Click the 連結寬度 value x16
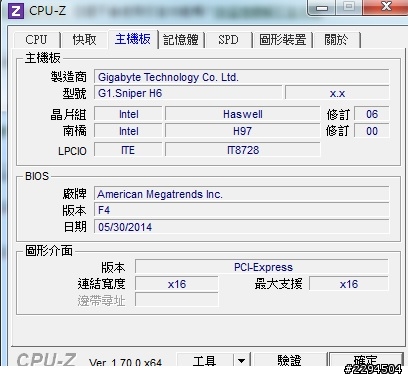The height and width of the screenshot is (377, 408). [x=177, y=284]
